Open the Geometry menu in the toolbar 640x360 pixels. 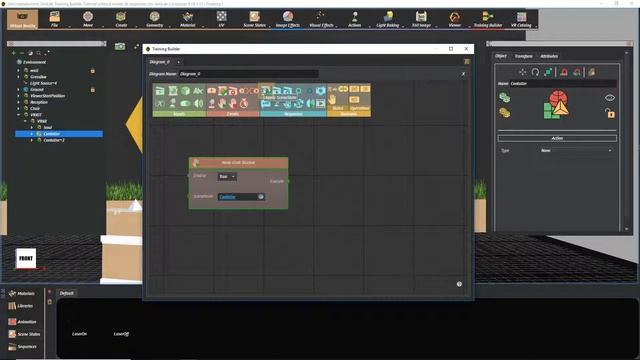[x=154, y=19]
